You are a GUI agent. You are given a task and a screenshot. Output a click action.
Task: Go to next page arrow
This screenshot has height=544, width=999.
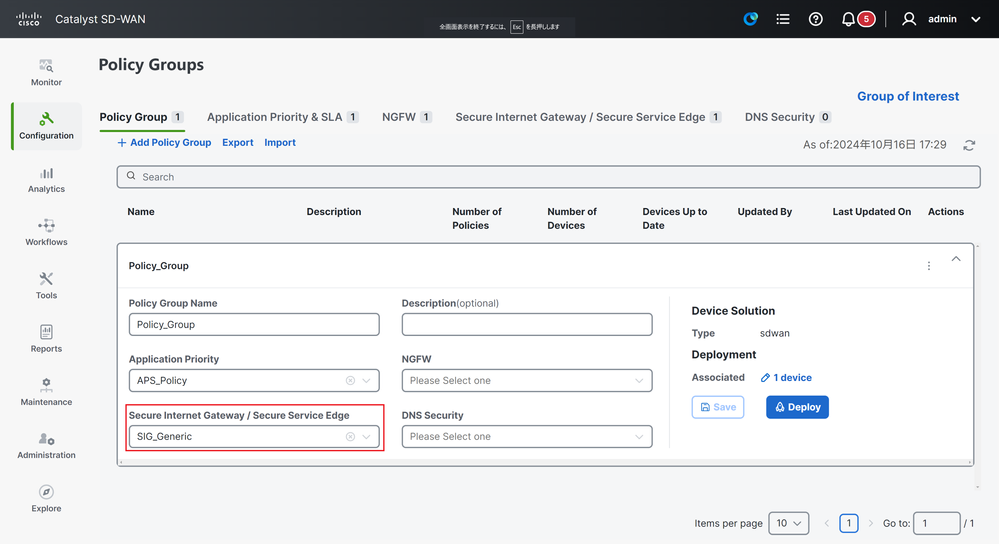[871, 523]
